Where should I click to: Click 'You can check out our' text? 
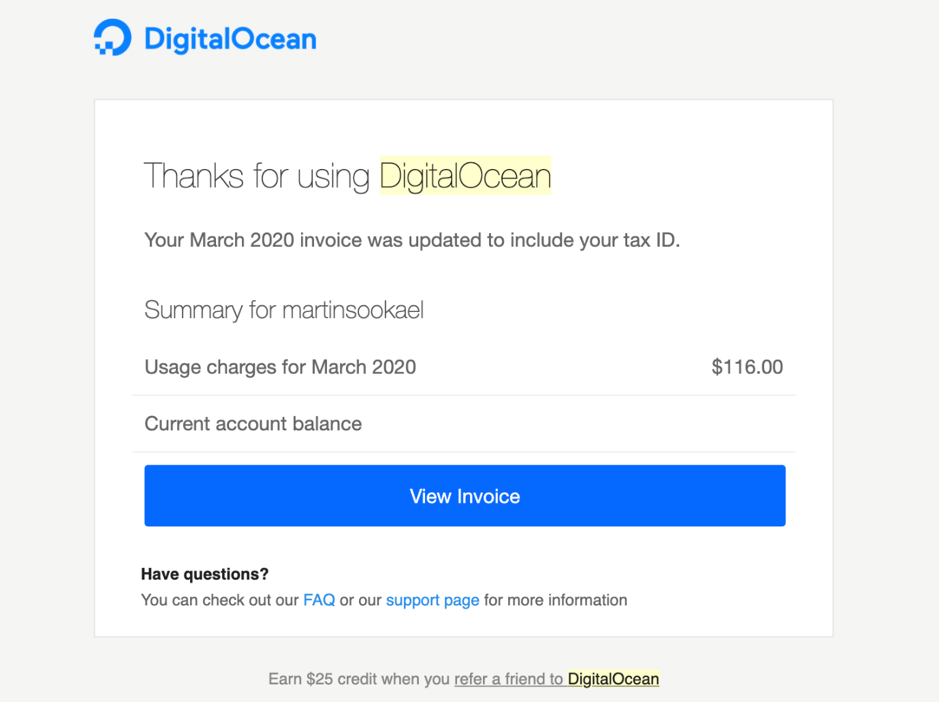point(220,600)
